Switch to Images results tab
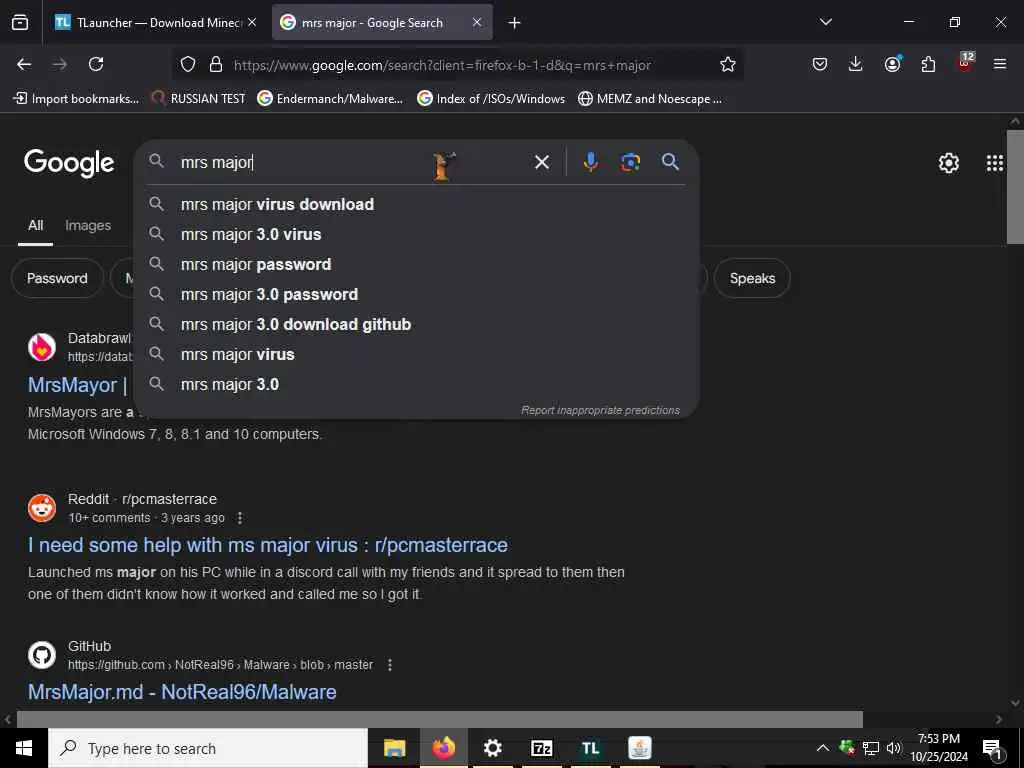Viewport: 1024px width, 768px height. (x=88, y=226)
